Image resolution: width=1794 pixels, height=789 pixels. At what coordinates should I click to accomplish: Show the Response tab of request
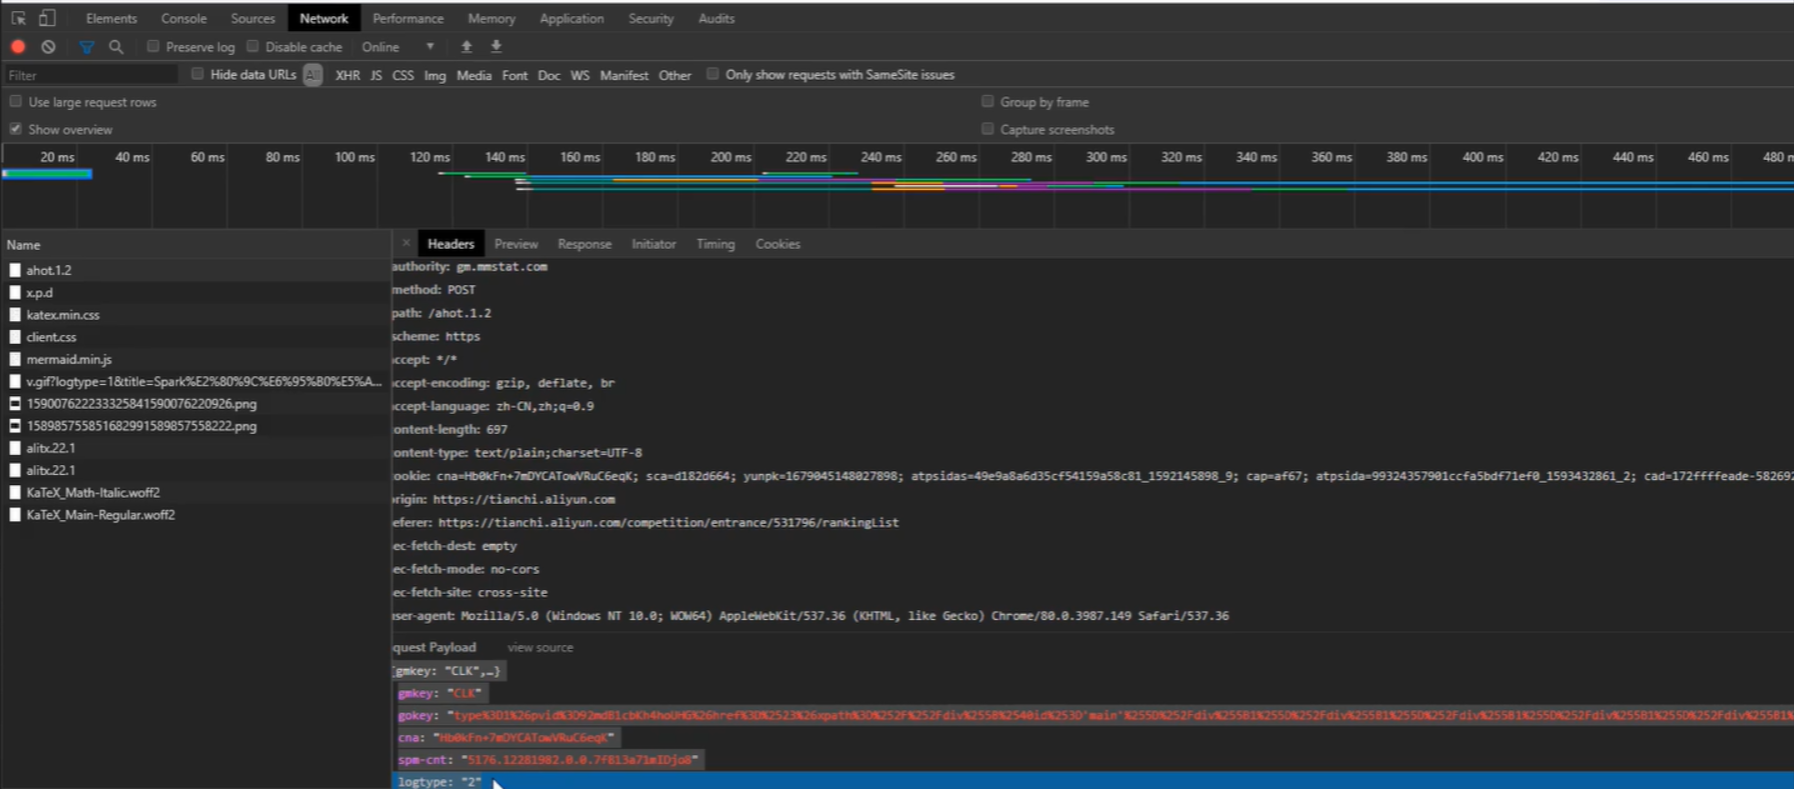click(x=584, y=244)
